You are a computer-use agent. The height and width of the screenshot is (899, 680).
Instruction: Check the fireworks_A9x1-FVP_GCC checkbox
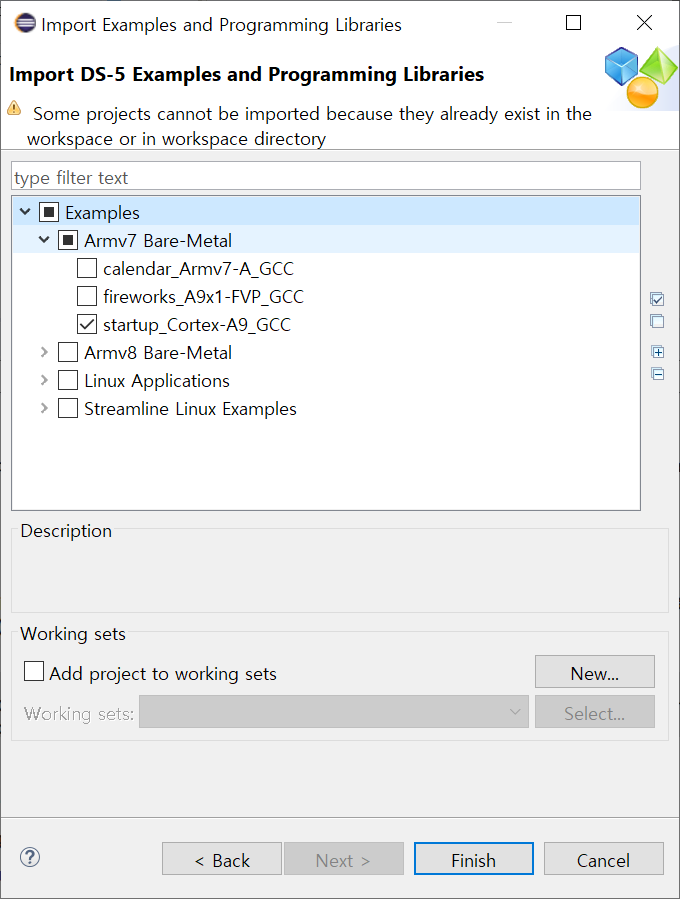[x=87, y=296]
